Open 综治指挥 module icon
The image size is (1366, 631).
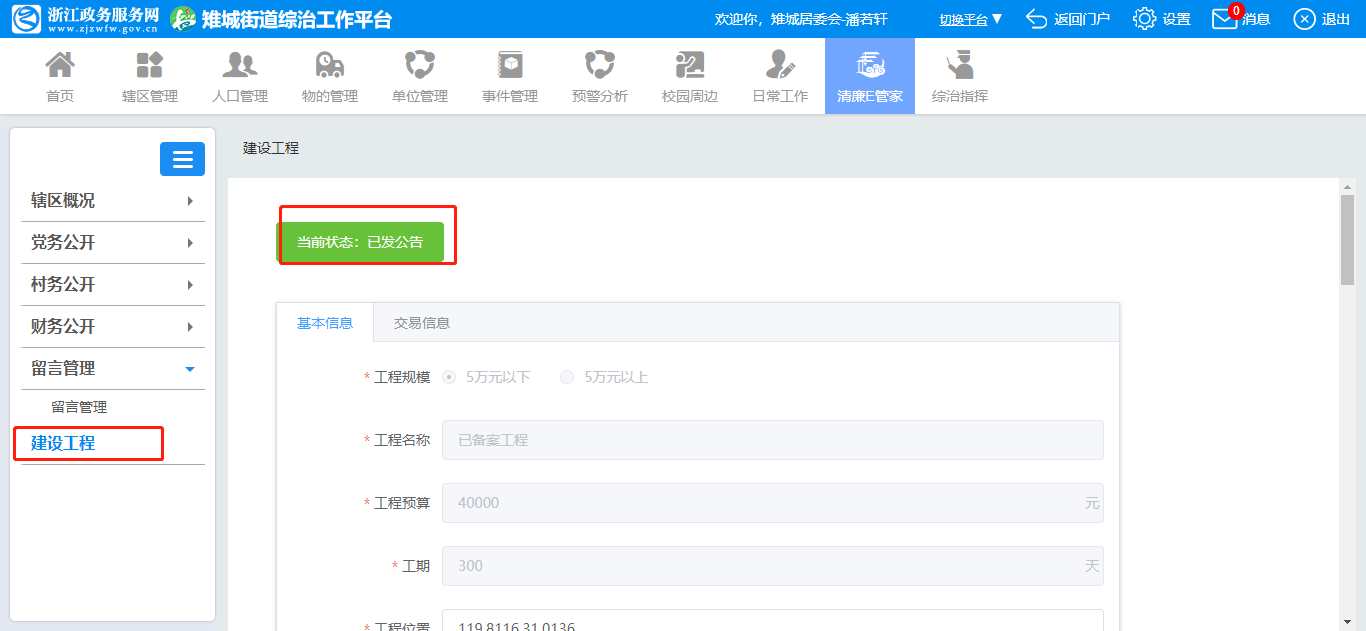960,66
